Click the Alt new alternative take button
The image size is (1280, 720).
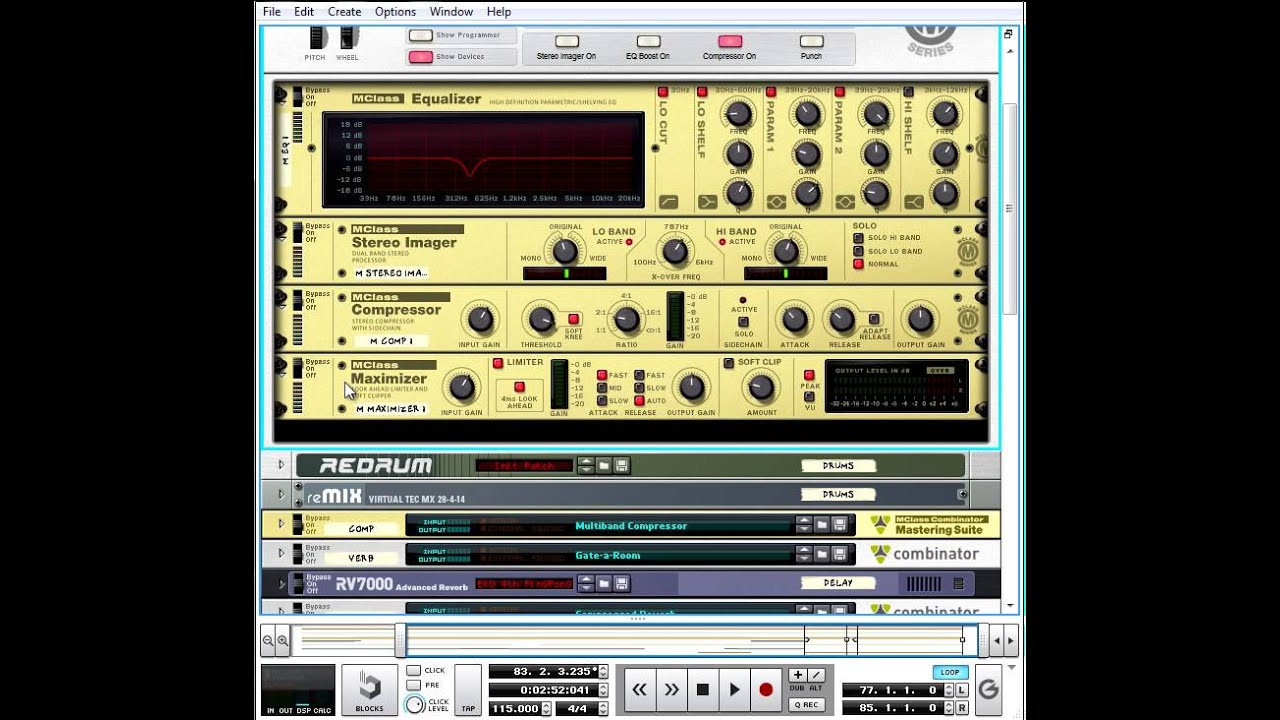tap(816, 676)
